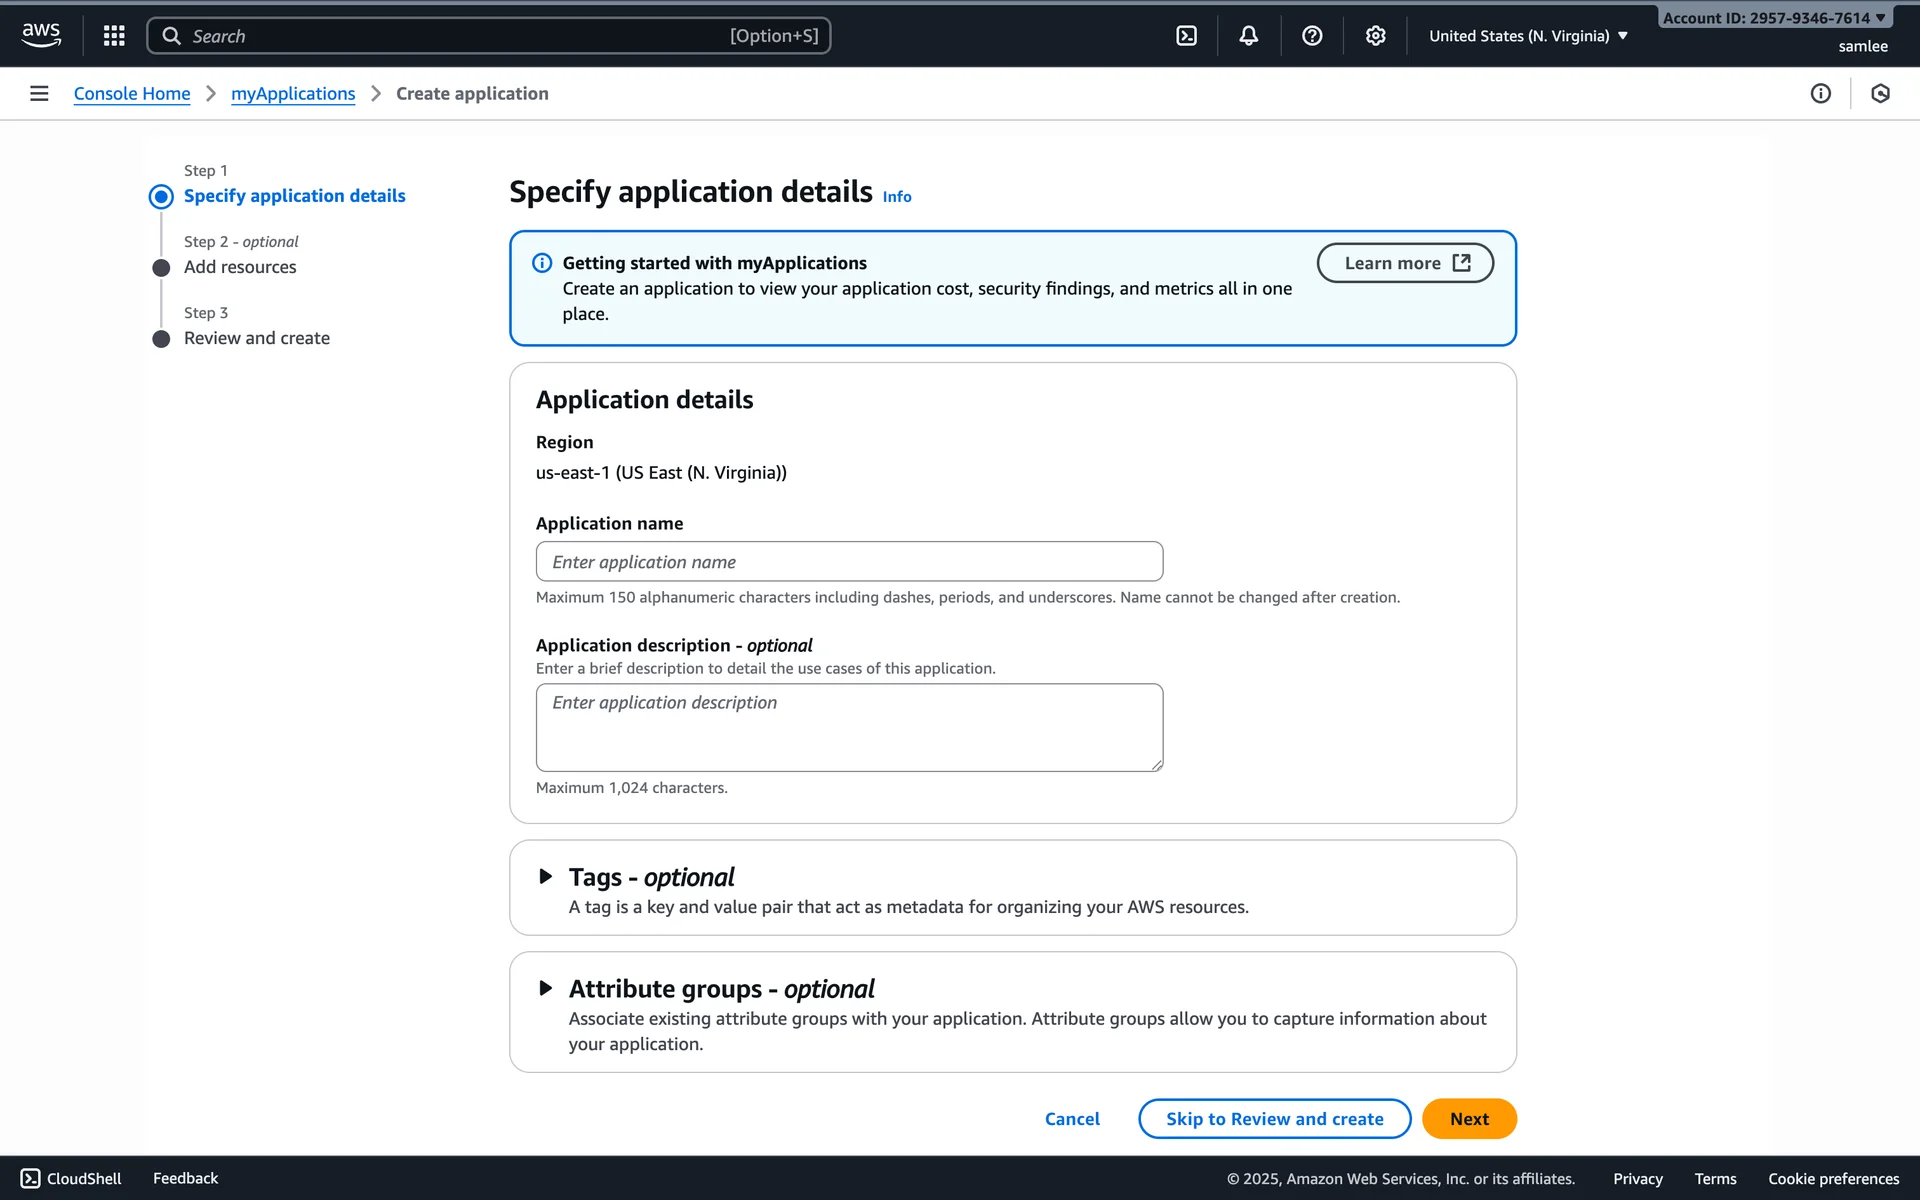Screen dimensions: 1920x1200
Task: Select Step 1 Specify application details
Action: click(x=294, y=196)
